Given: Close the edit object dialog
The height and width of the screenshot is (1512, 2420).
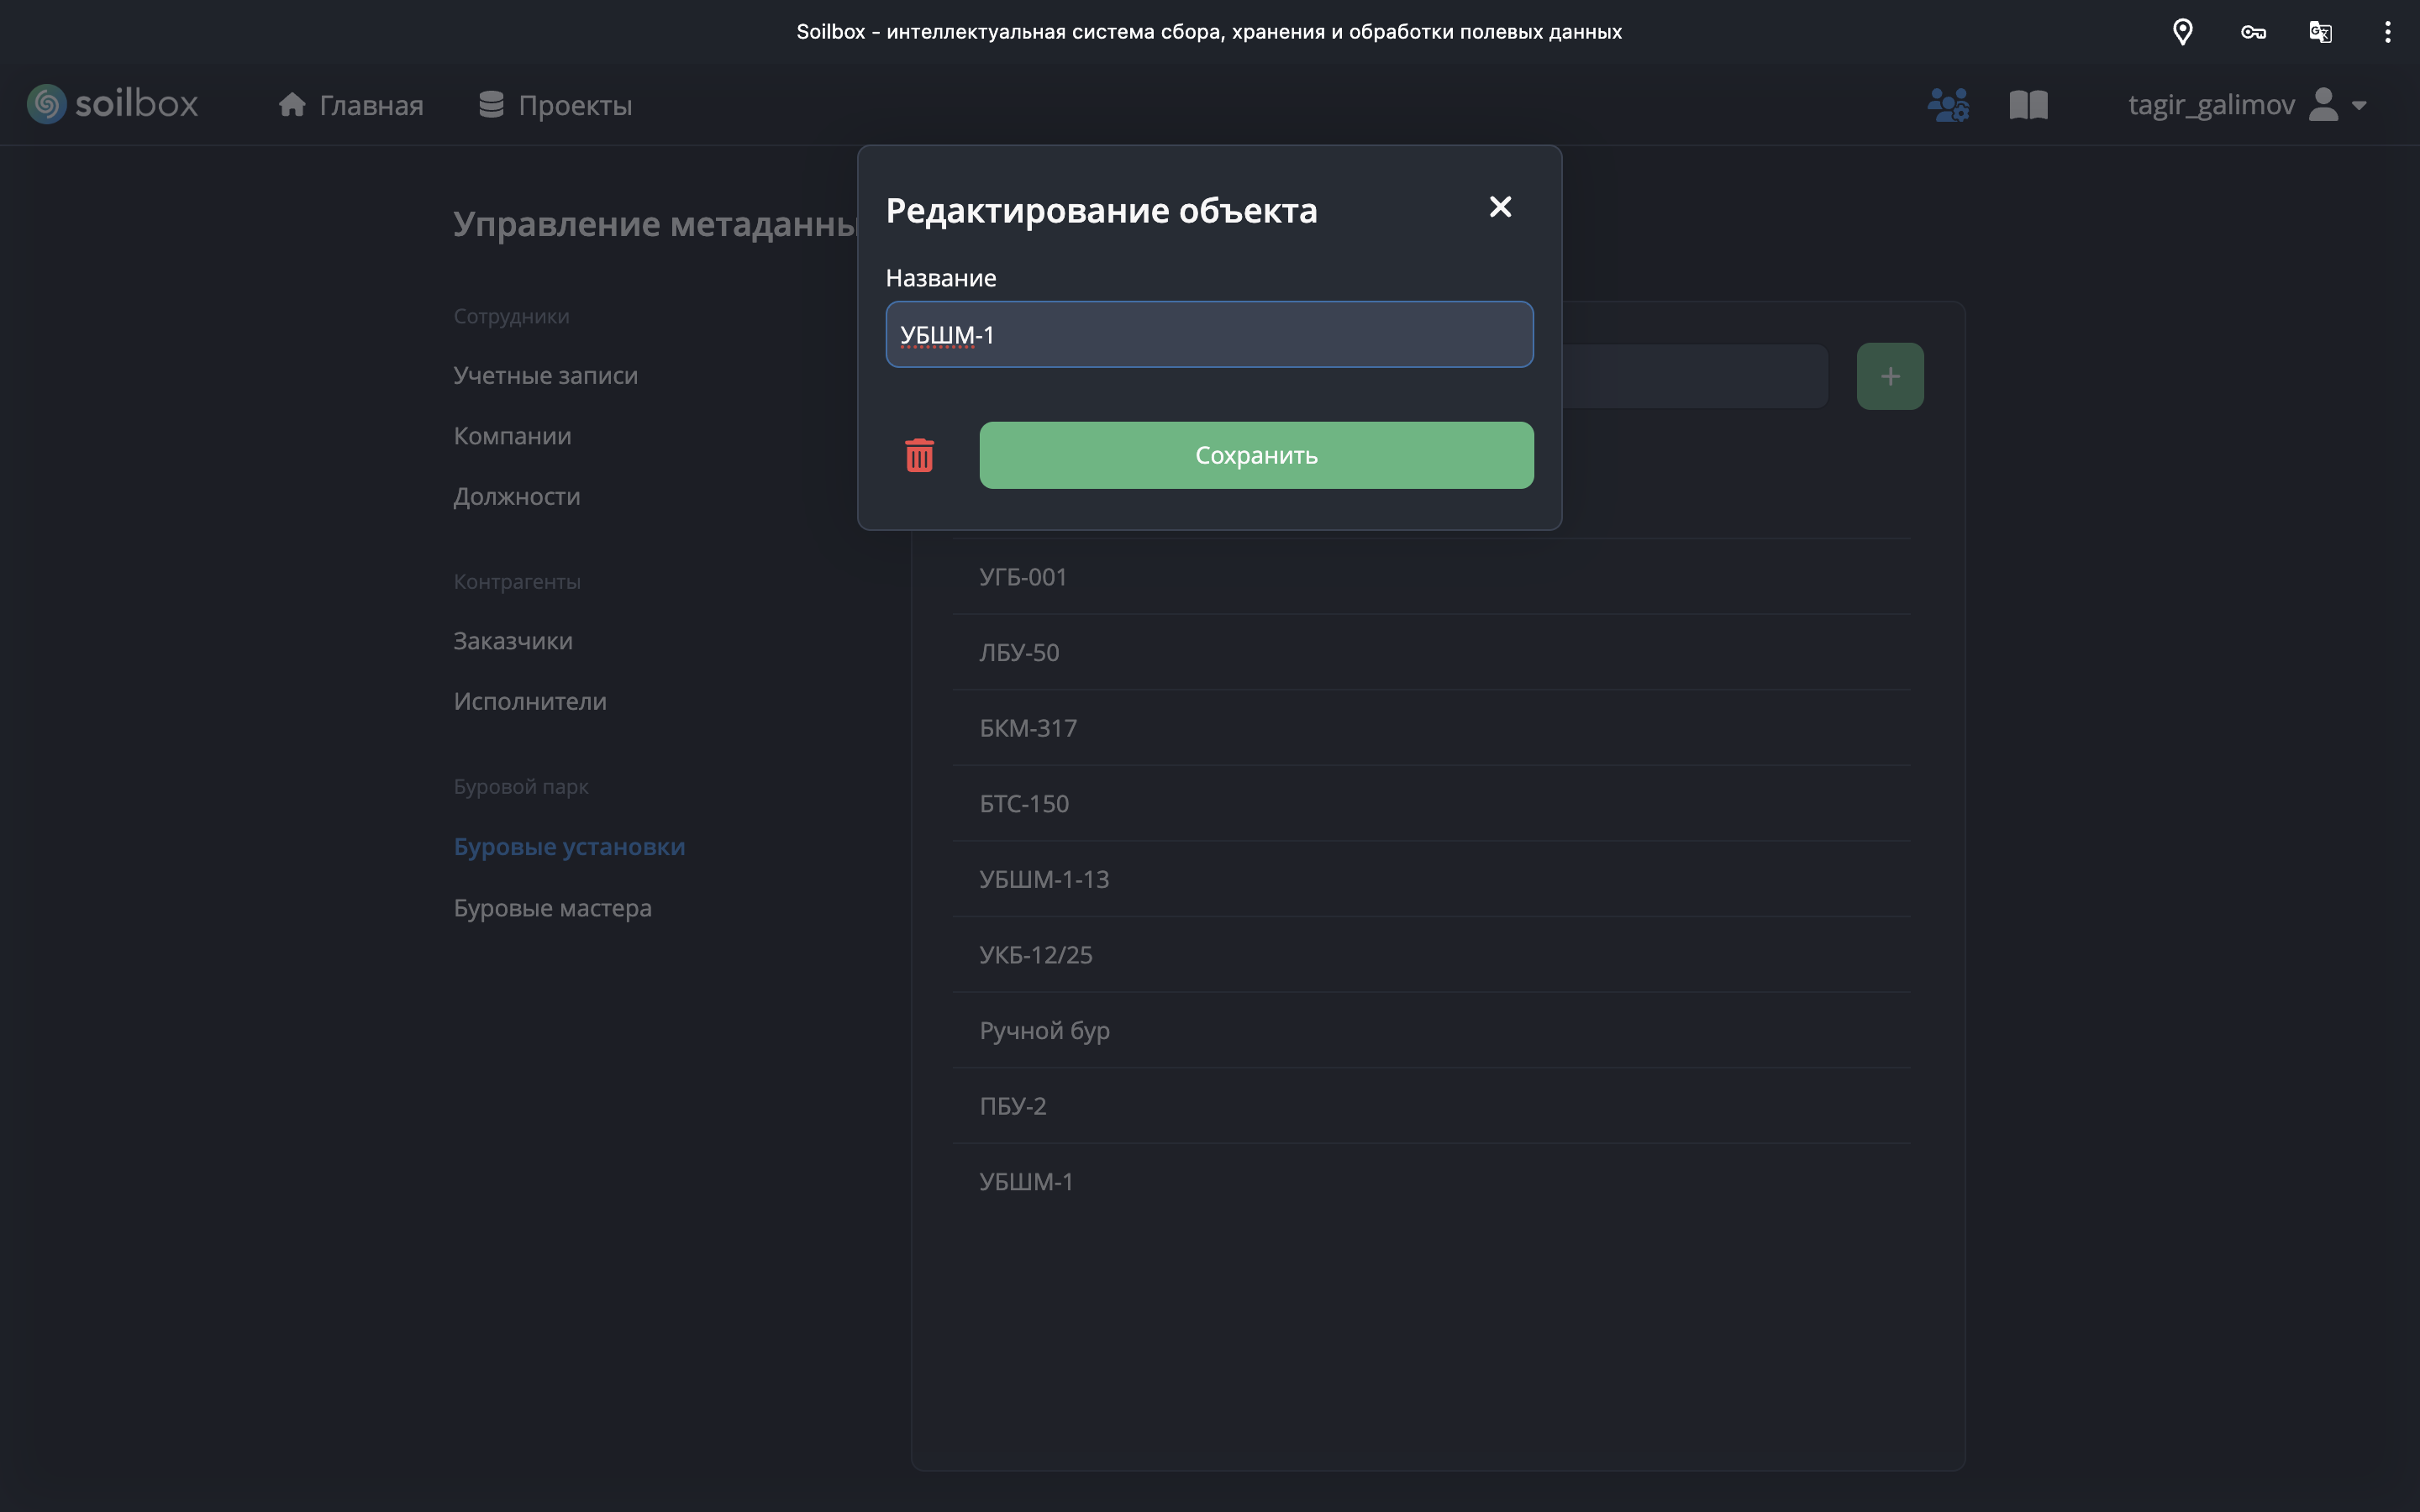Looking at the screenshot, I should 1499,207.
